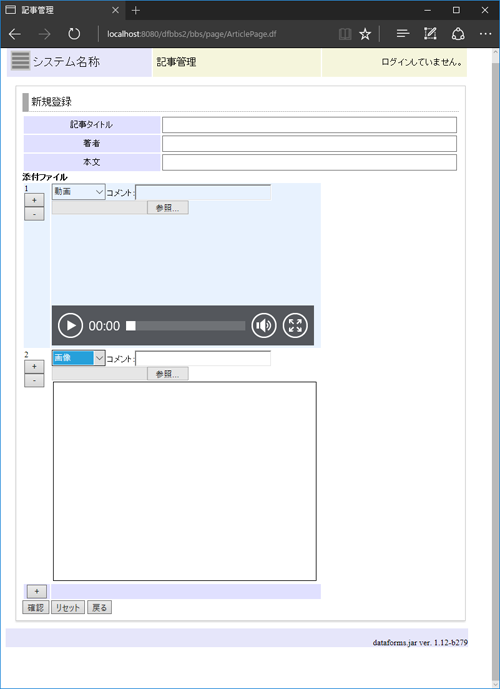This screenshot has width=500, height=689.
Task: Click 参照 button for attachment 2
Action: coord(168,374)
